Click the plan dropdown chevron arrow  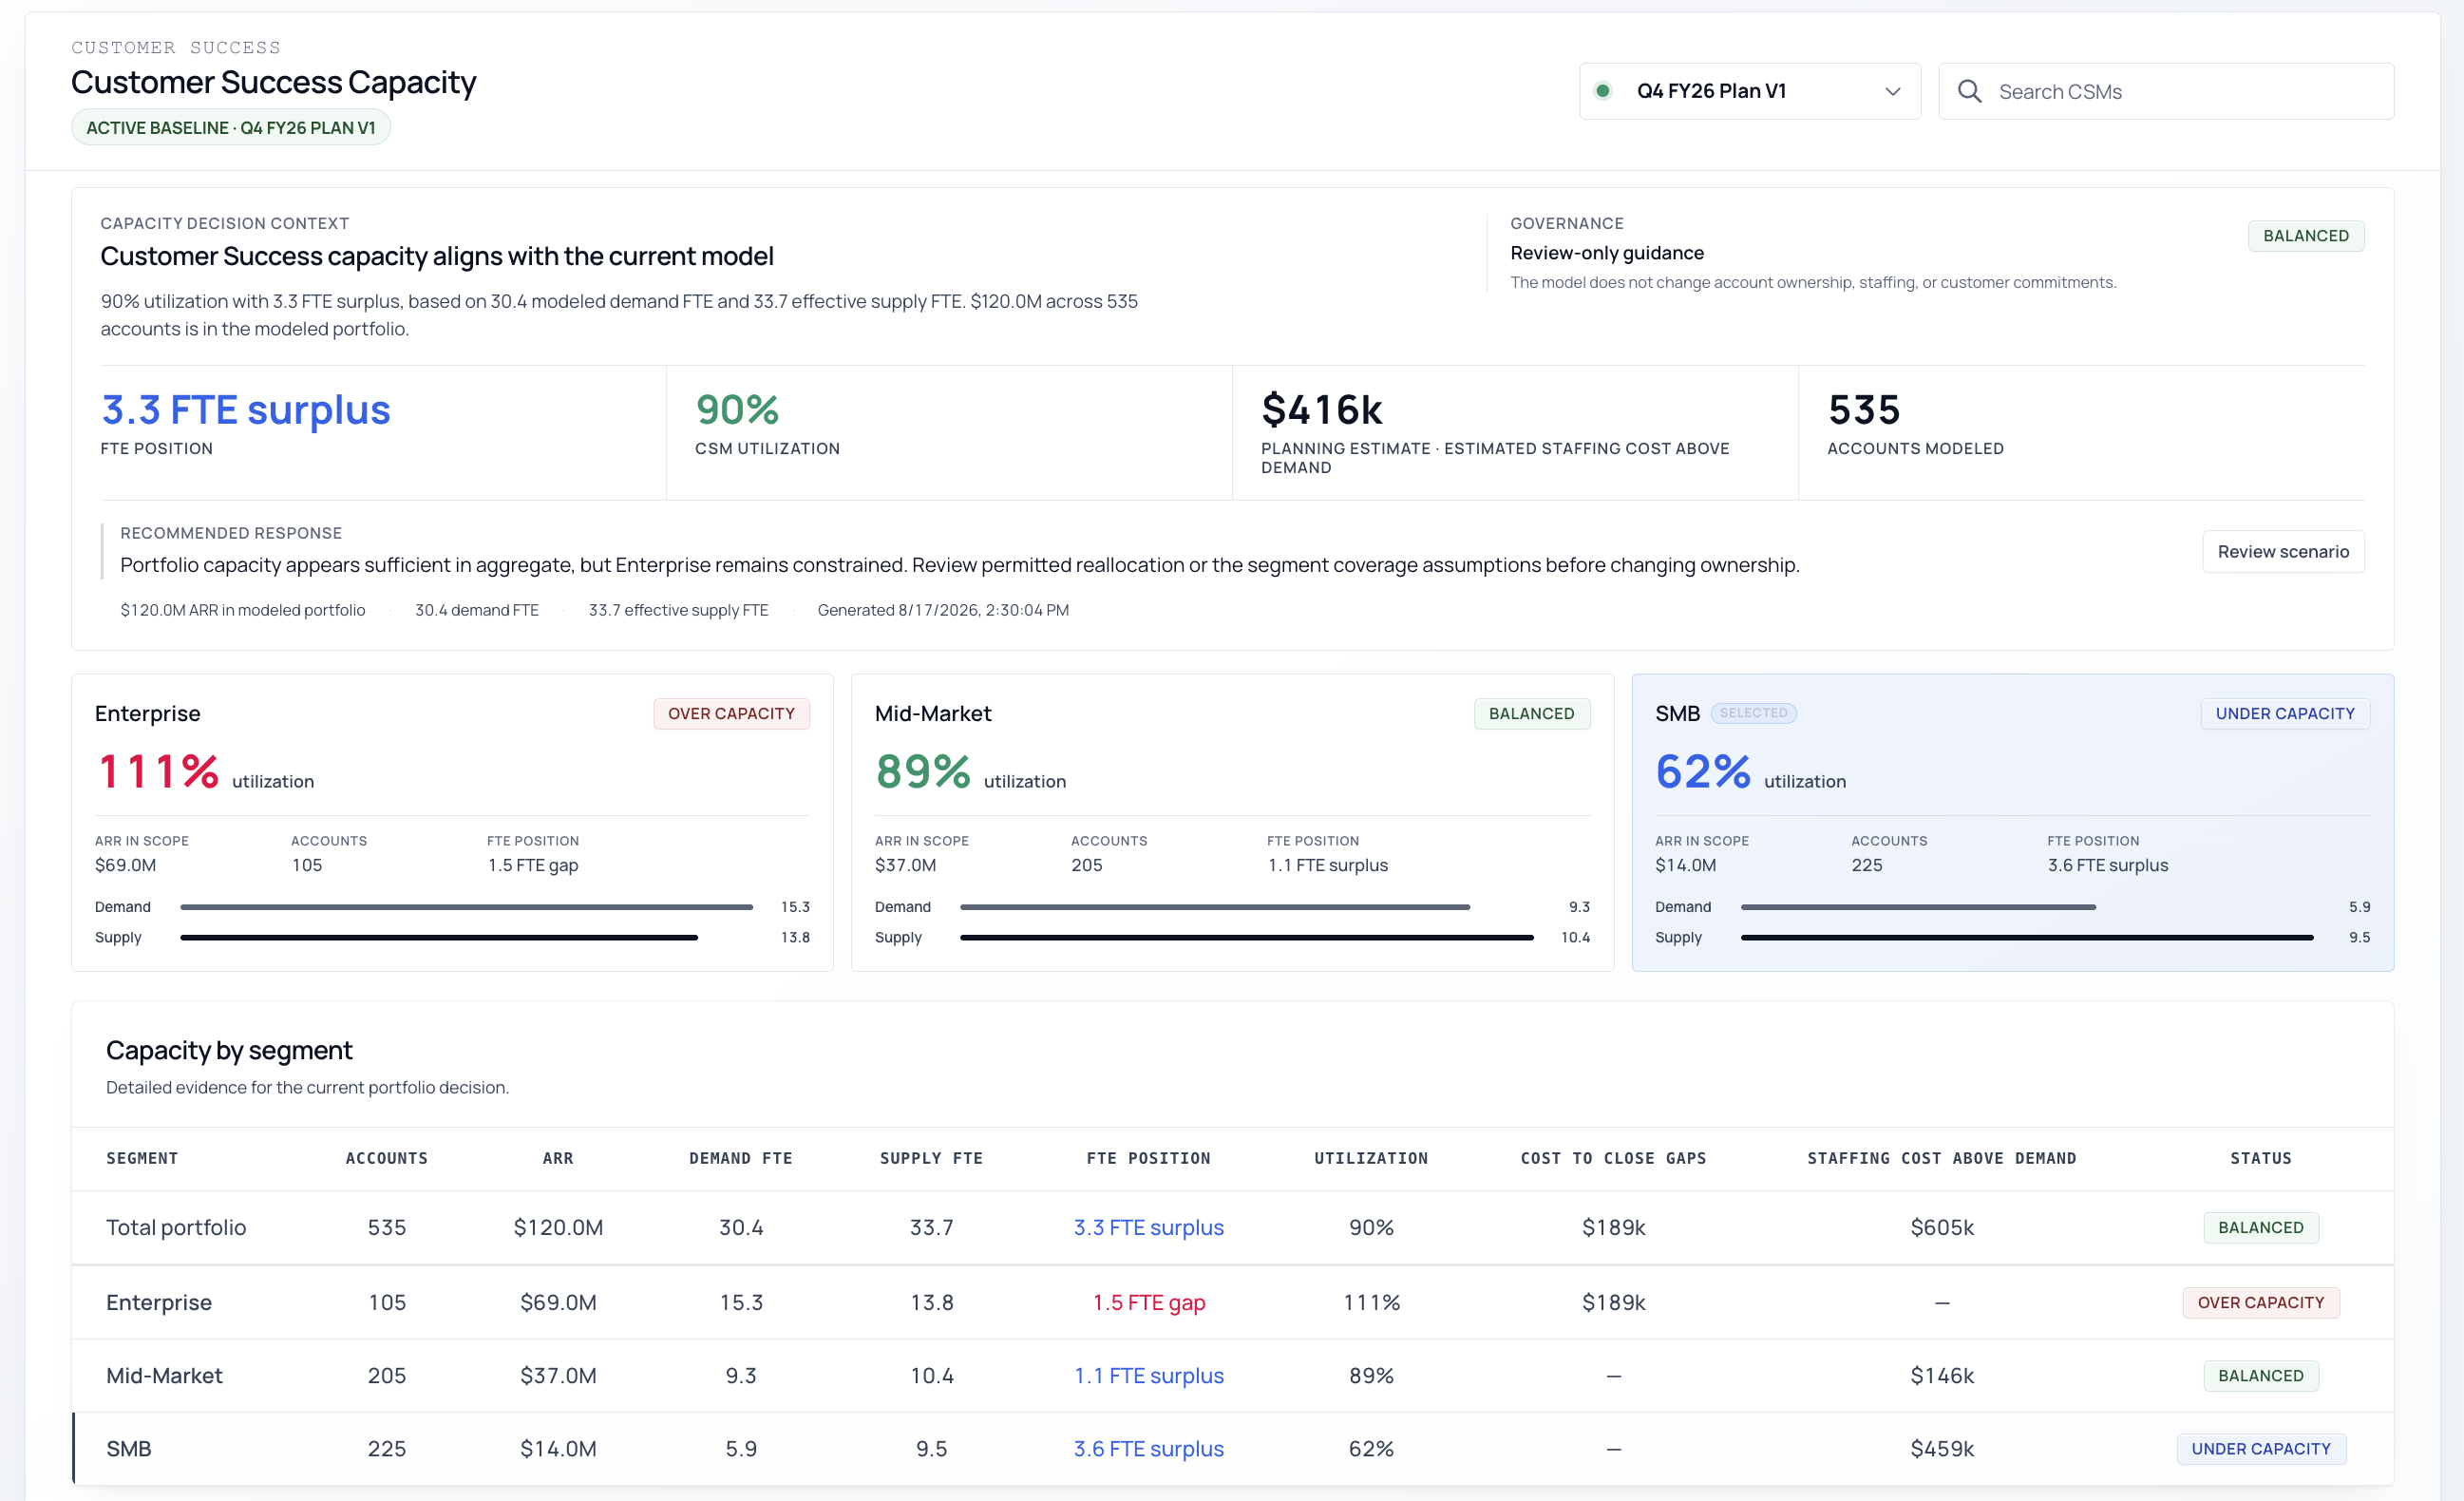tap(1892, 91)
